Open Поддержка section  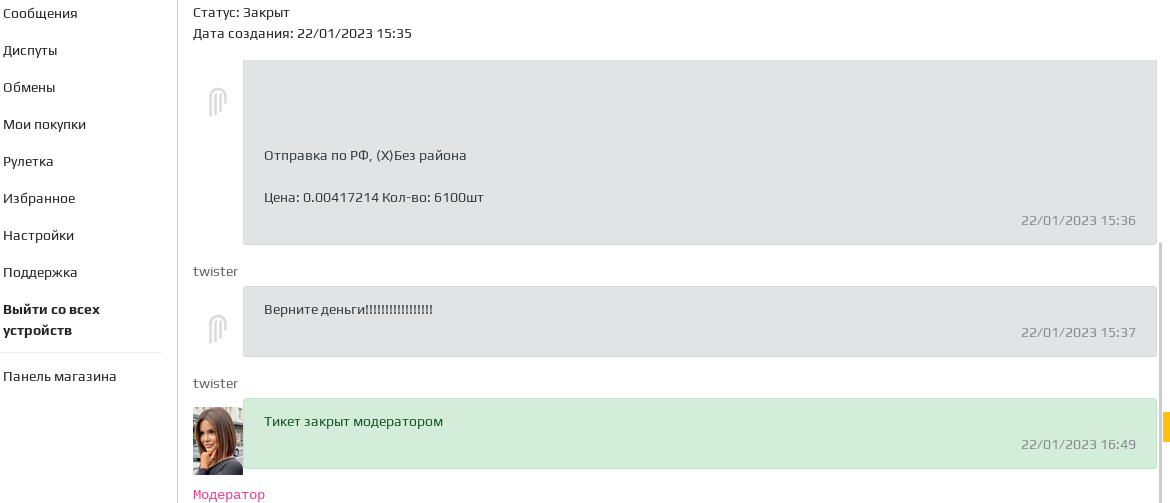click(x=40, y=272)
